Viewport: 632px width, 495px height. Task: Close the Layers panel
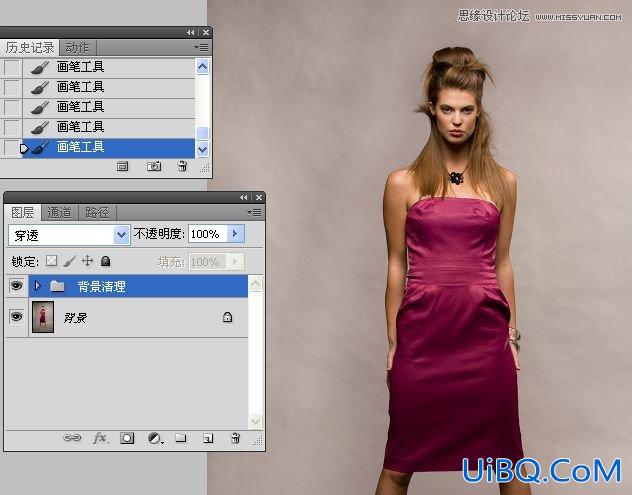(x=259, y=198)
